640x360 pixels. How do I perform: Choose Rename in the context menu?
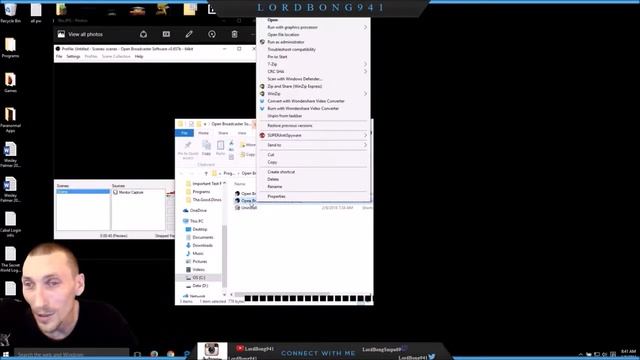pyautogui.click(x=313, y=187)
